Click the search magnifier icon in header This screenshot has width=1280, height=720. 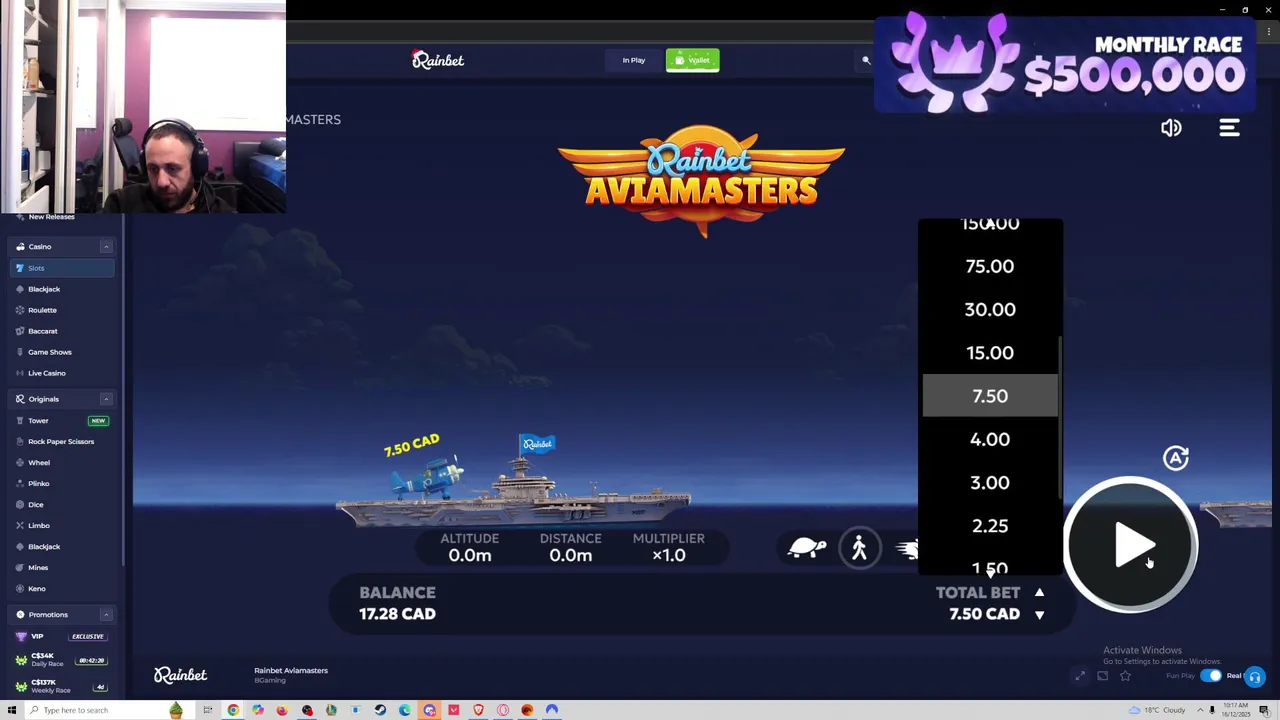pyautogui.click(x=866, y=60)
